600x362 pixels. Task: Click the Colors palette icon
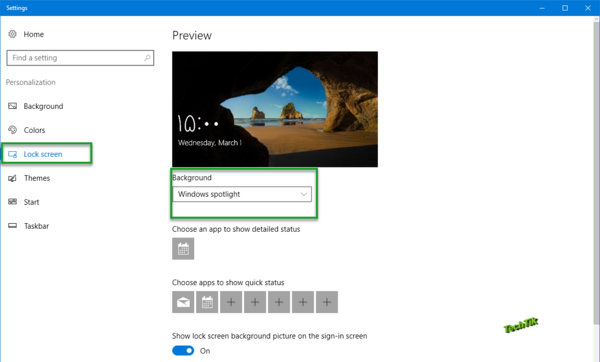[12, 130]
